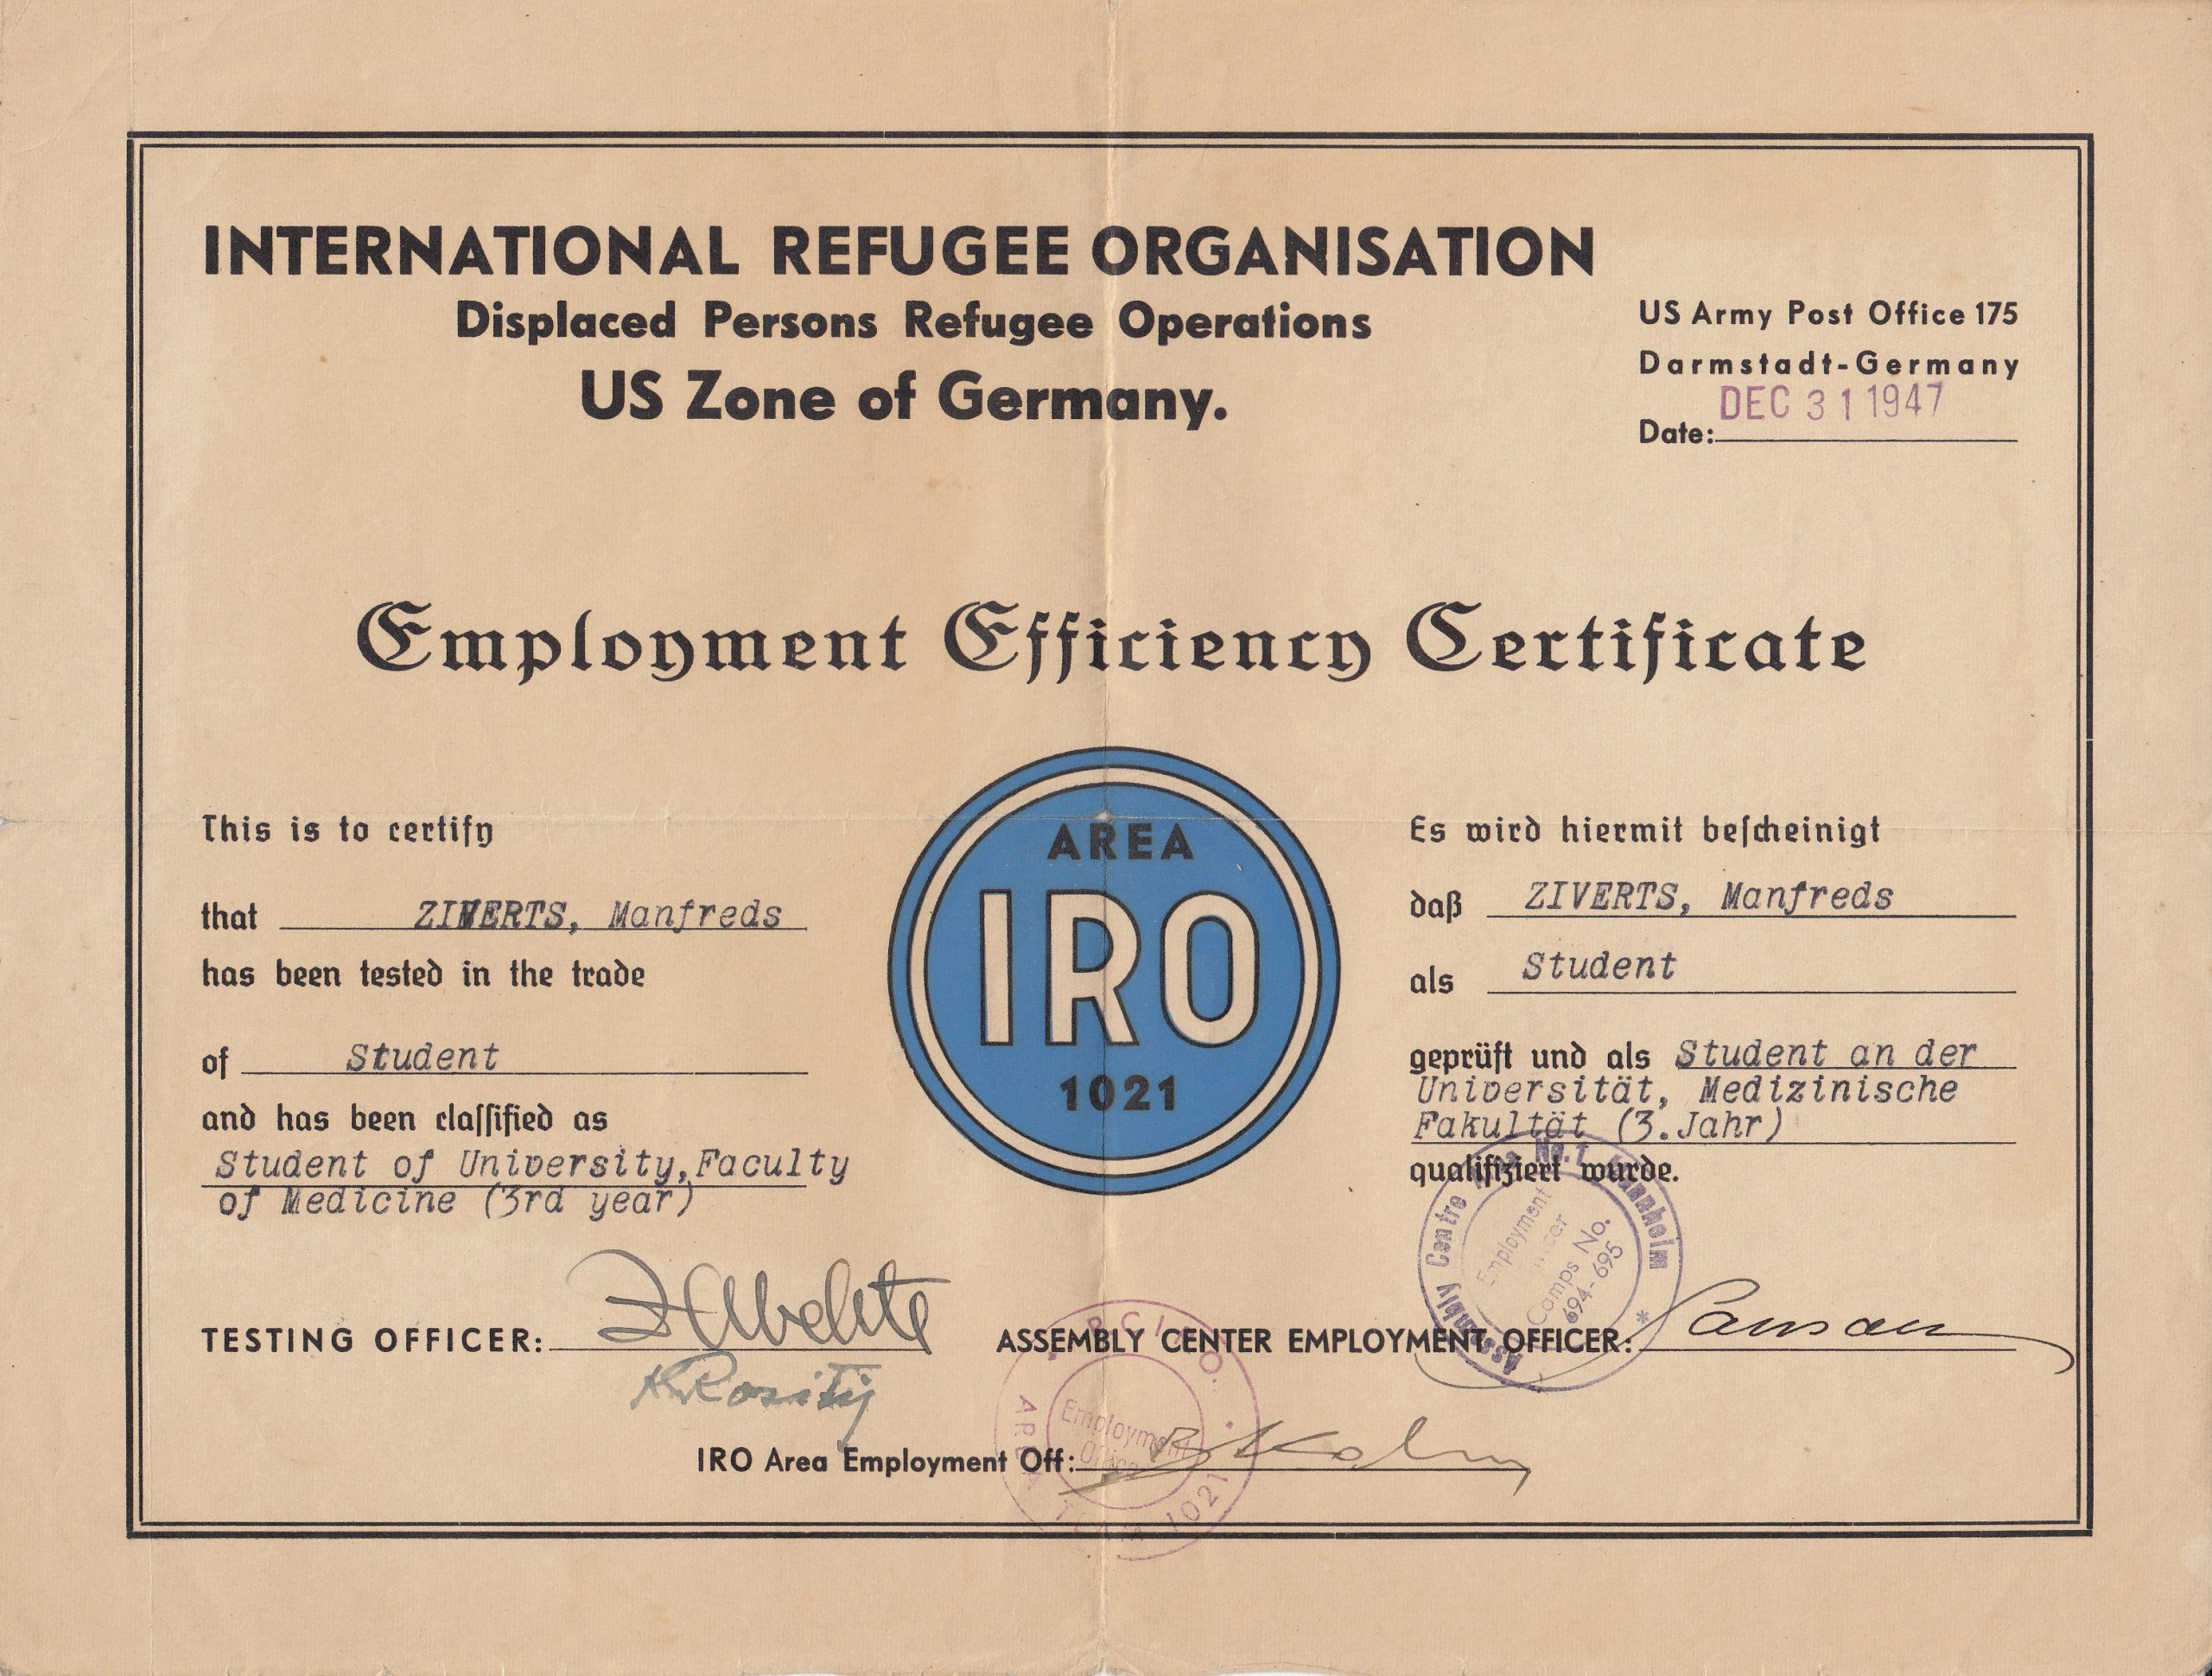Screen dimensions: 2212x1676
Task: Click the 'Es wird hiermit bescheinigt' text
Action: coord(1645,830)
